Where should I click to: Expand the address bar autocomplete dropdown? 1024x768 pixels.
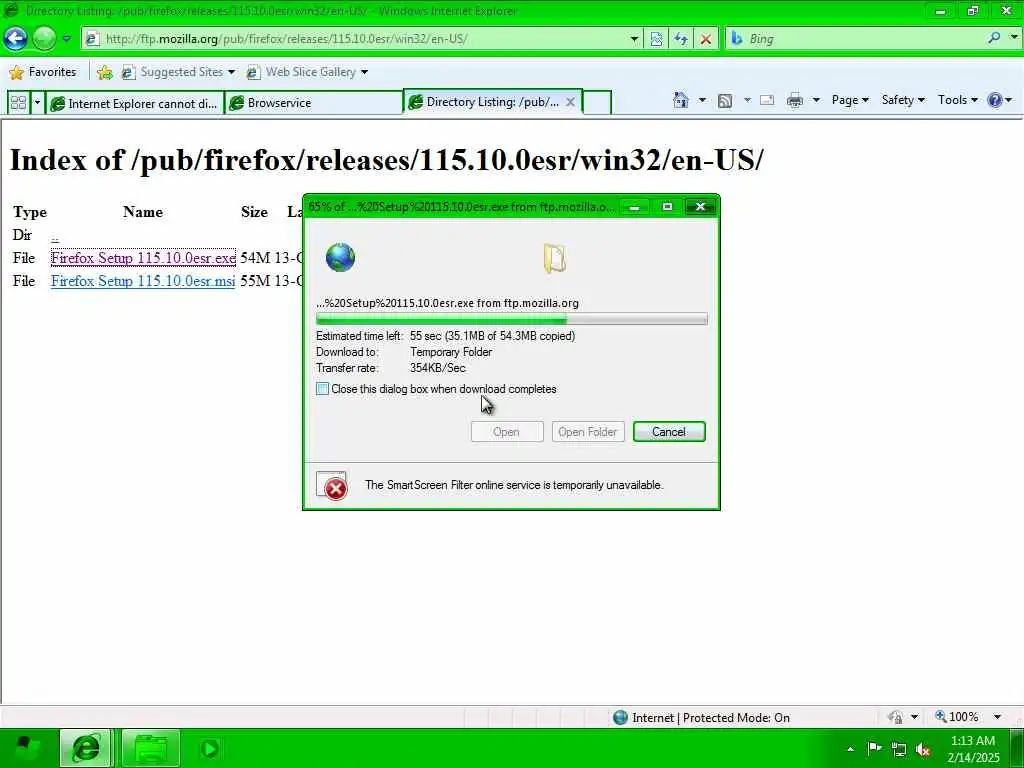[x=633, y=39]
